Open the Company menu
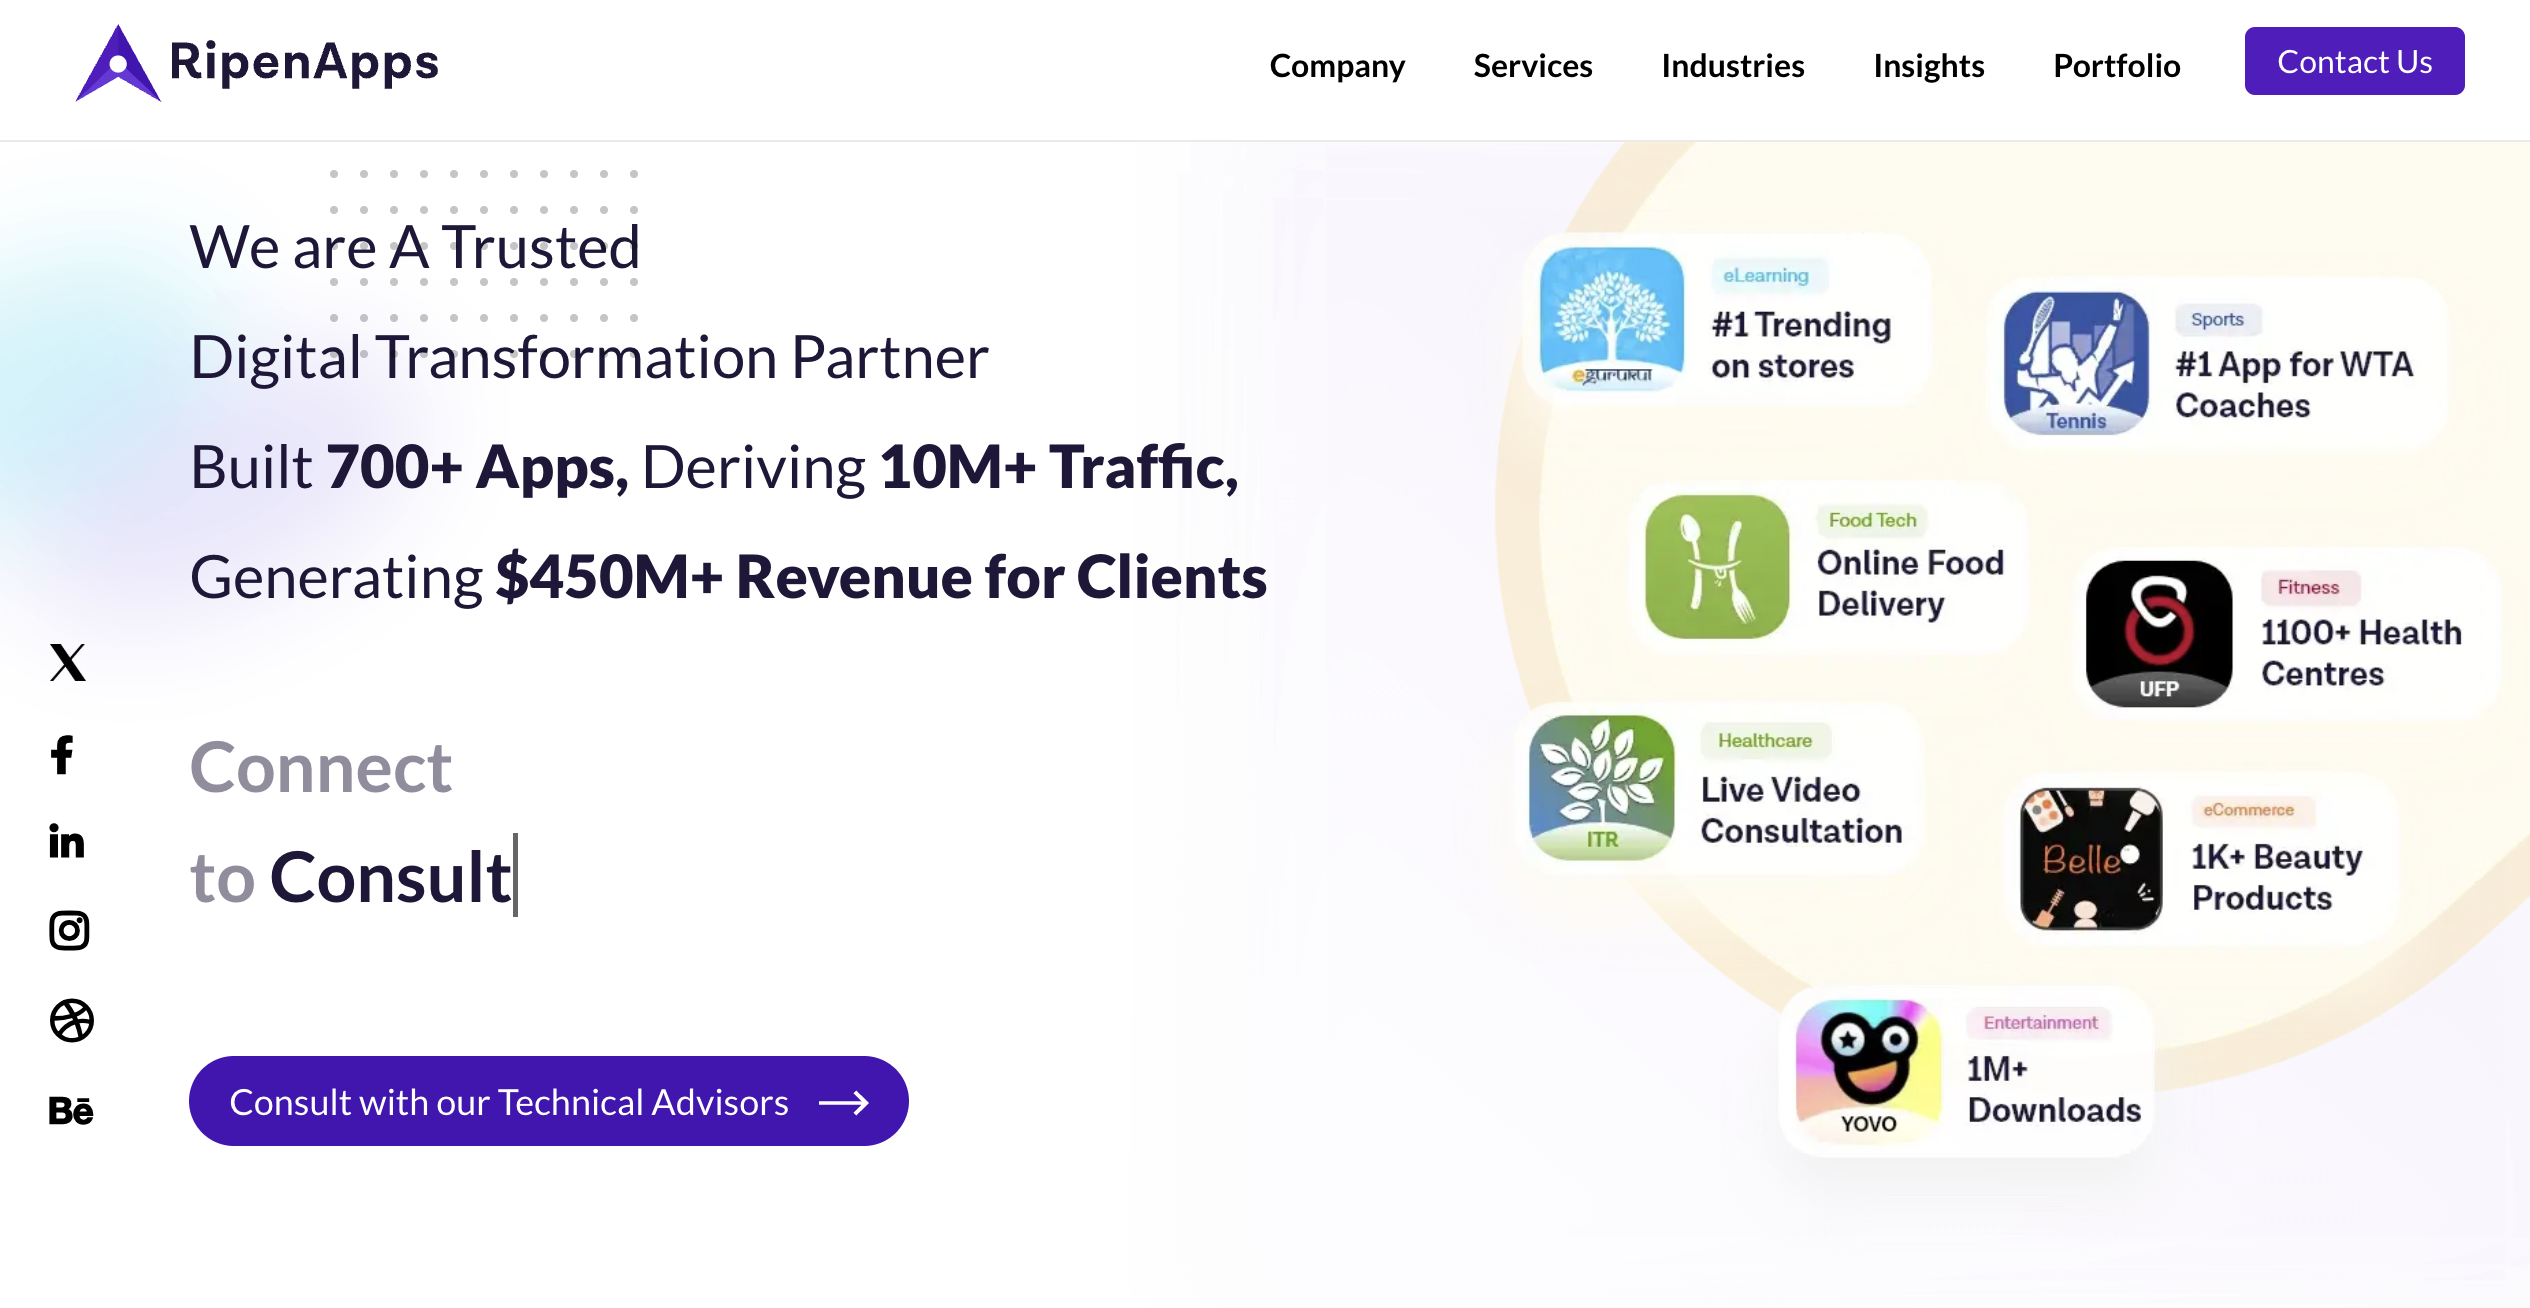This screenshot has height=1308, width=2530. tap(1337, 65)
